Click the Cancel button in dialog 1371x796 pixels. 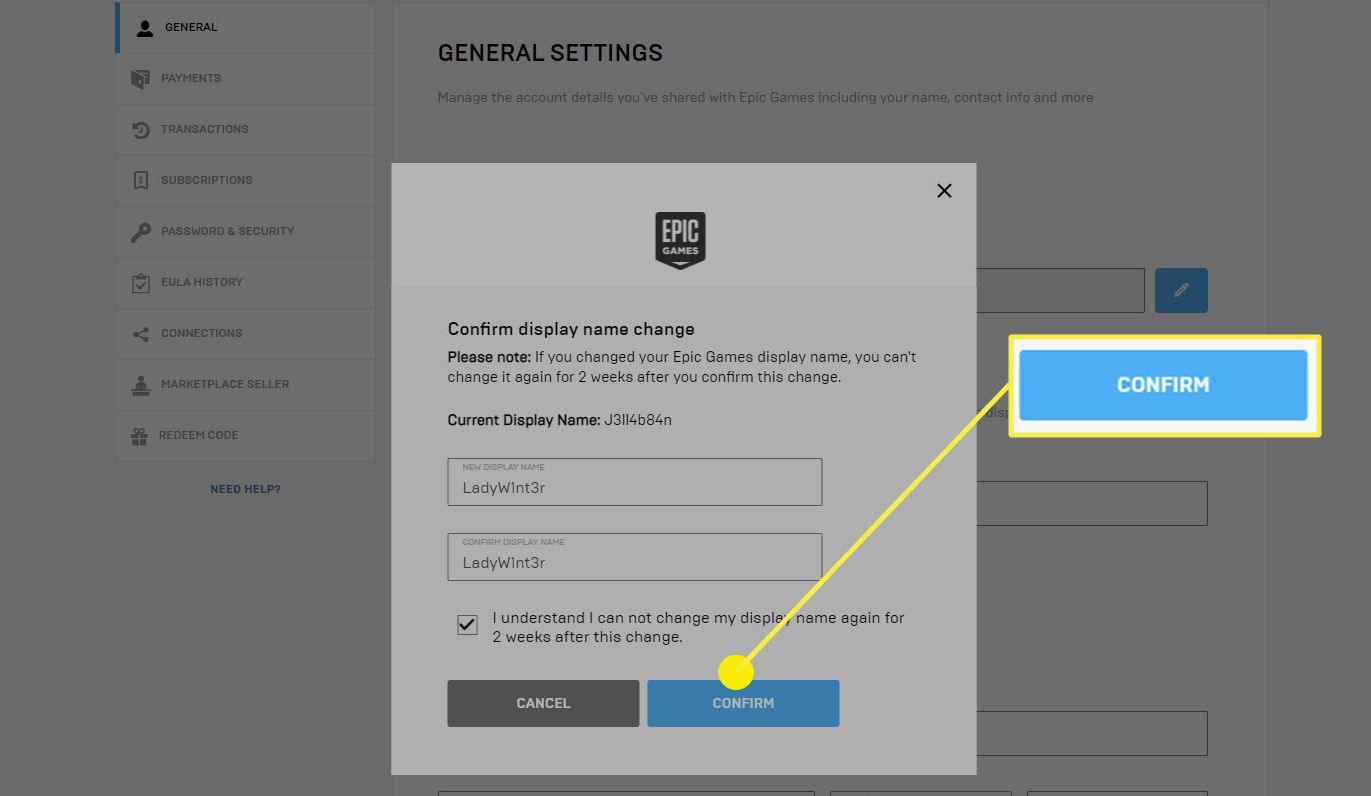click(543, 703)
